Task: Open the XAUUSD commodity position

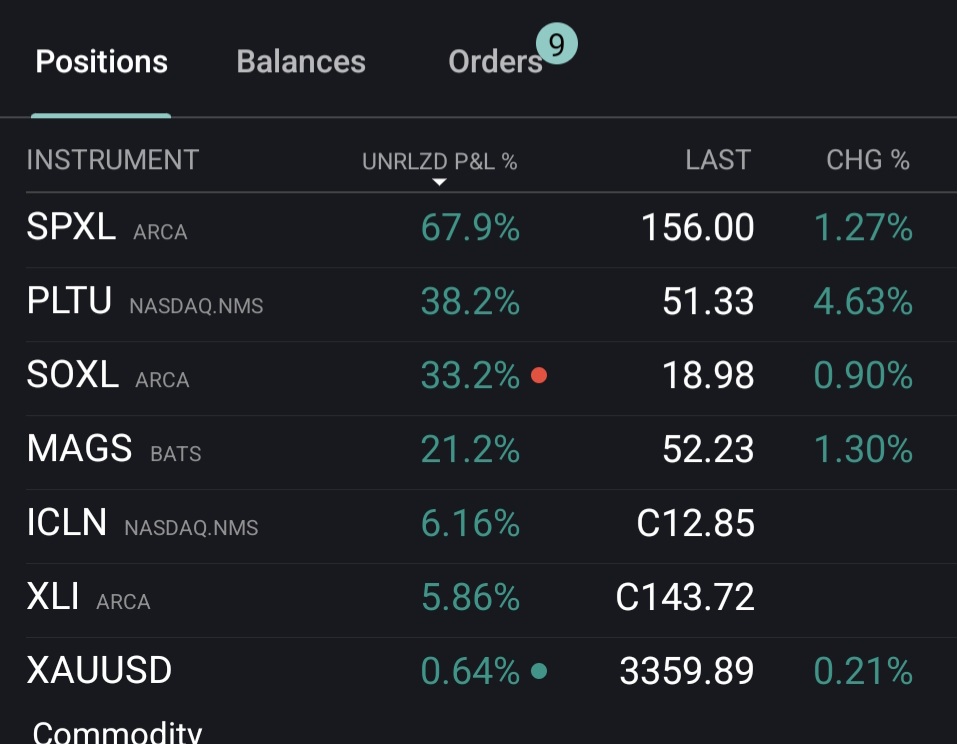Action: click(100, 671)
